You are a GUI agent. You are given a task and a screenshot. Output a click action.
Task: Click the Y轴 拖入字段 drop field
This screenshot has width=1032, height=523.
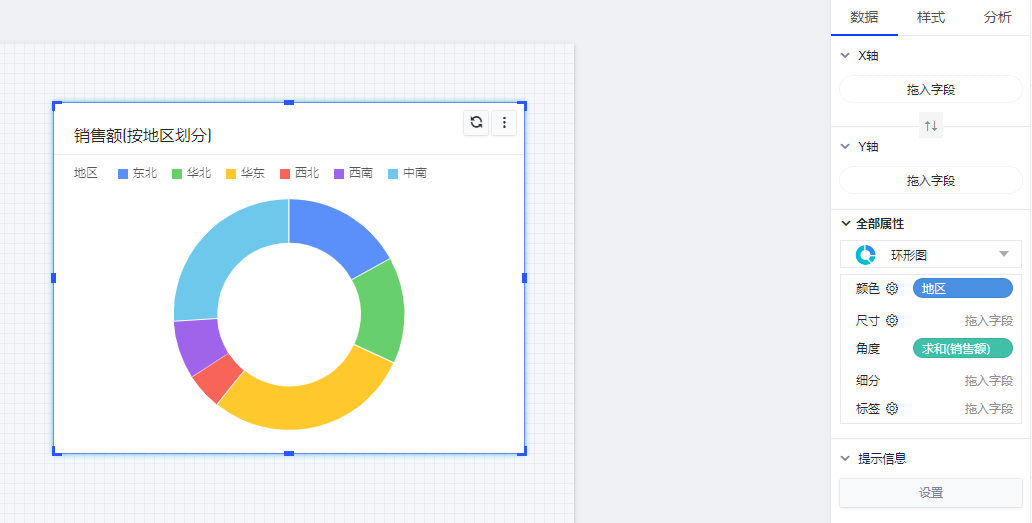[930, 180]
